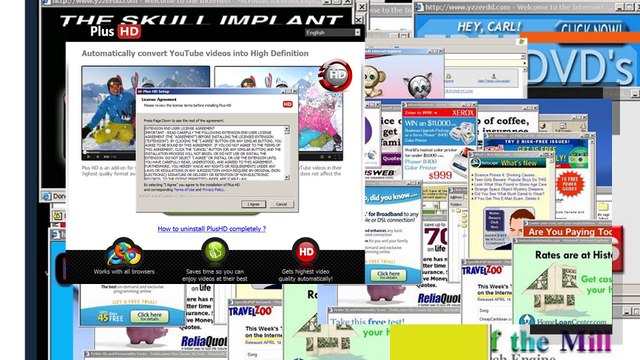The width and height of the screenshot is (640, 360).
Task: Select 'Gets highest video quality automatically!' caption
Action: [x=305, y=275]
